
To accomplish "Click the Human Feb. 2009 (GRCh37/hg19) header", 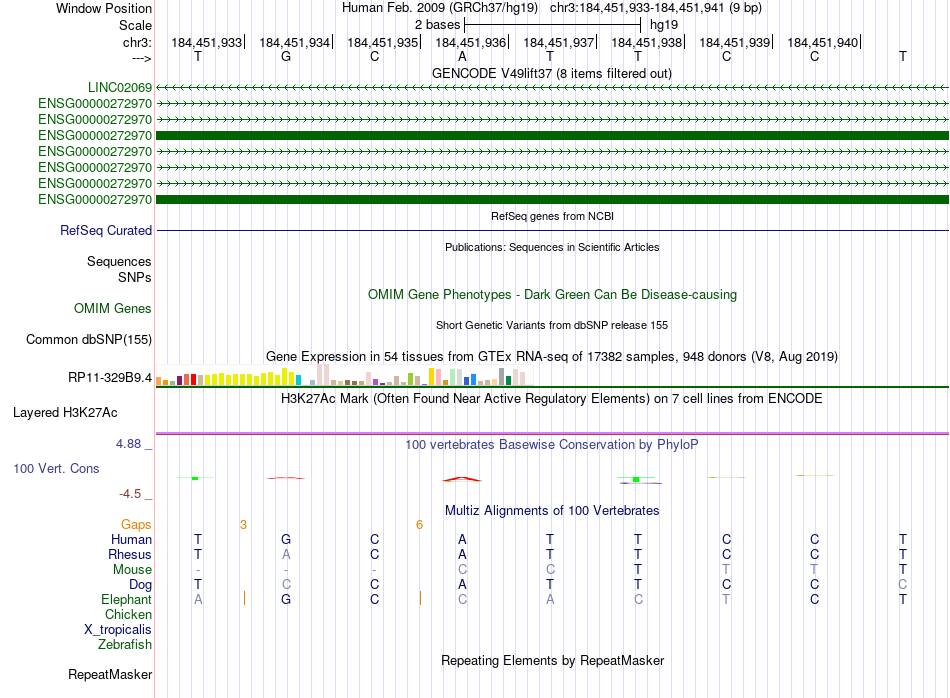I will click(x=440, y=8).
